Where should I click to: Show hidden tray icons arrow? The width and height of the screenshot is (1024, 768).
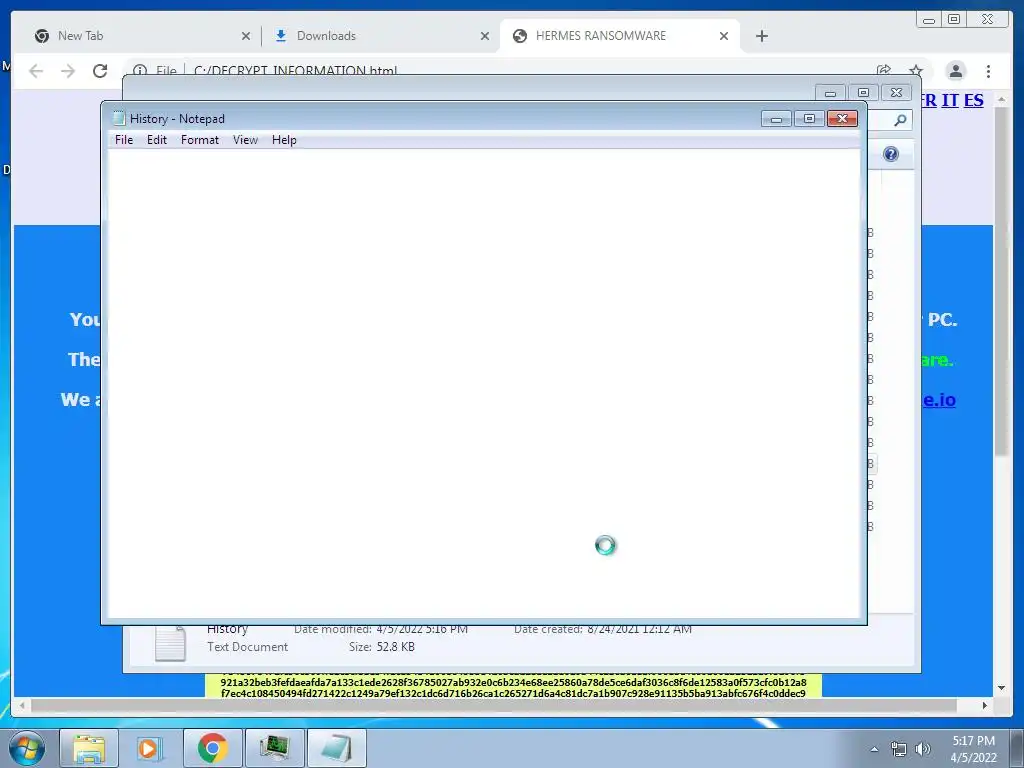pos(874,749)
